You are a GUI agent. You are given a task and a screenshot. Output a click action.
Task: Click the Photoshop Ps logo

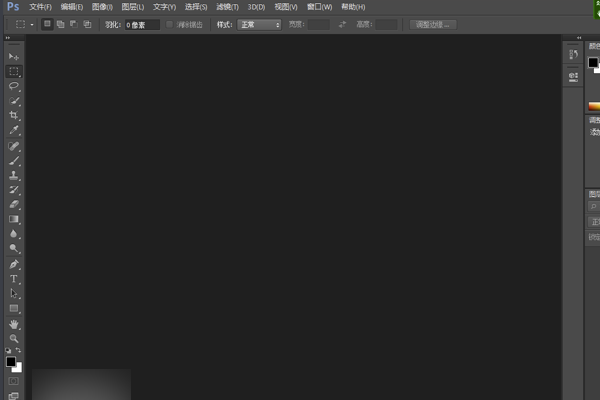[x=13, y=7]
